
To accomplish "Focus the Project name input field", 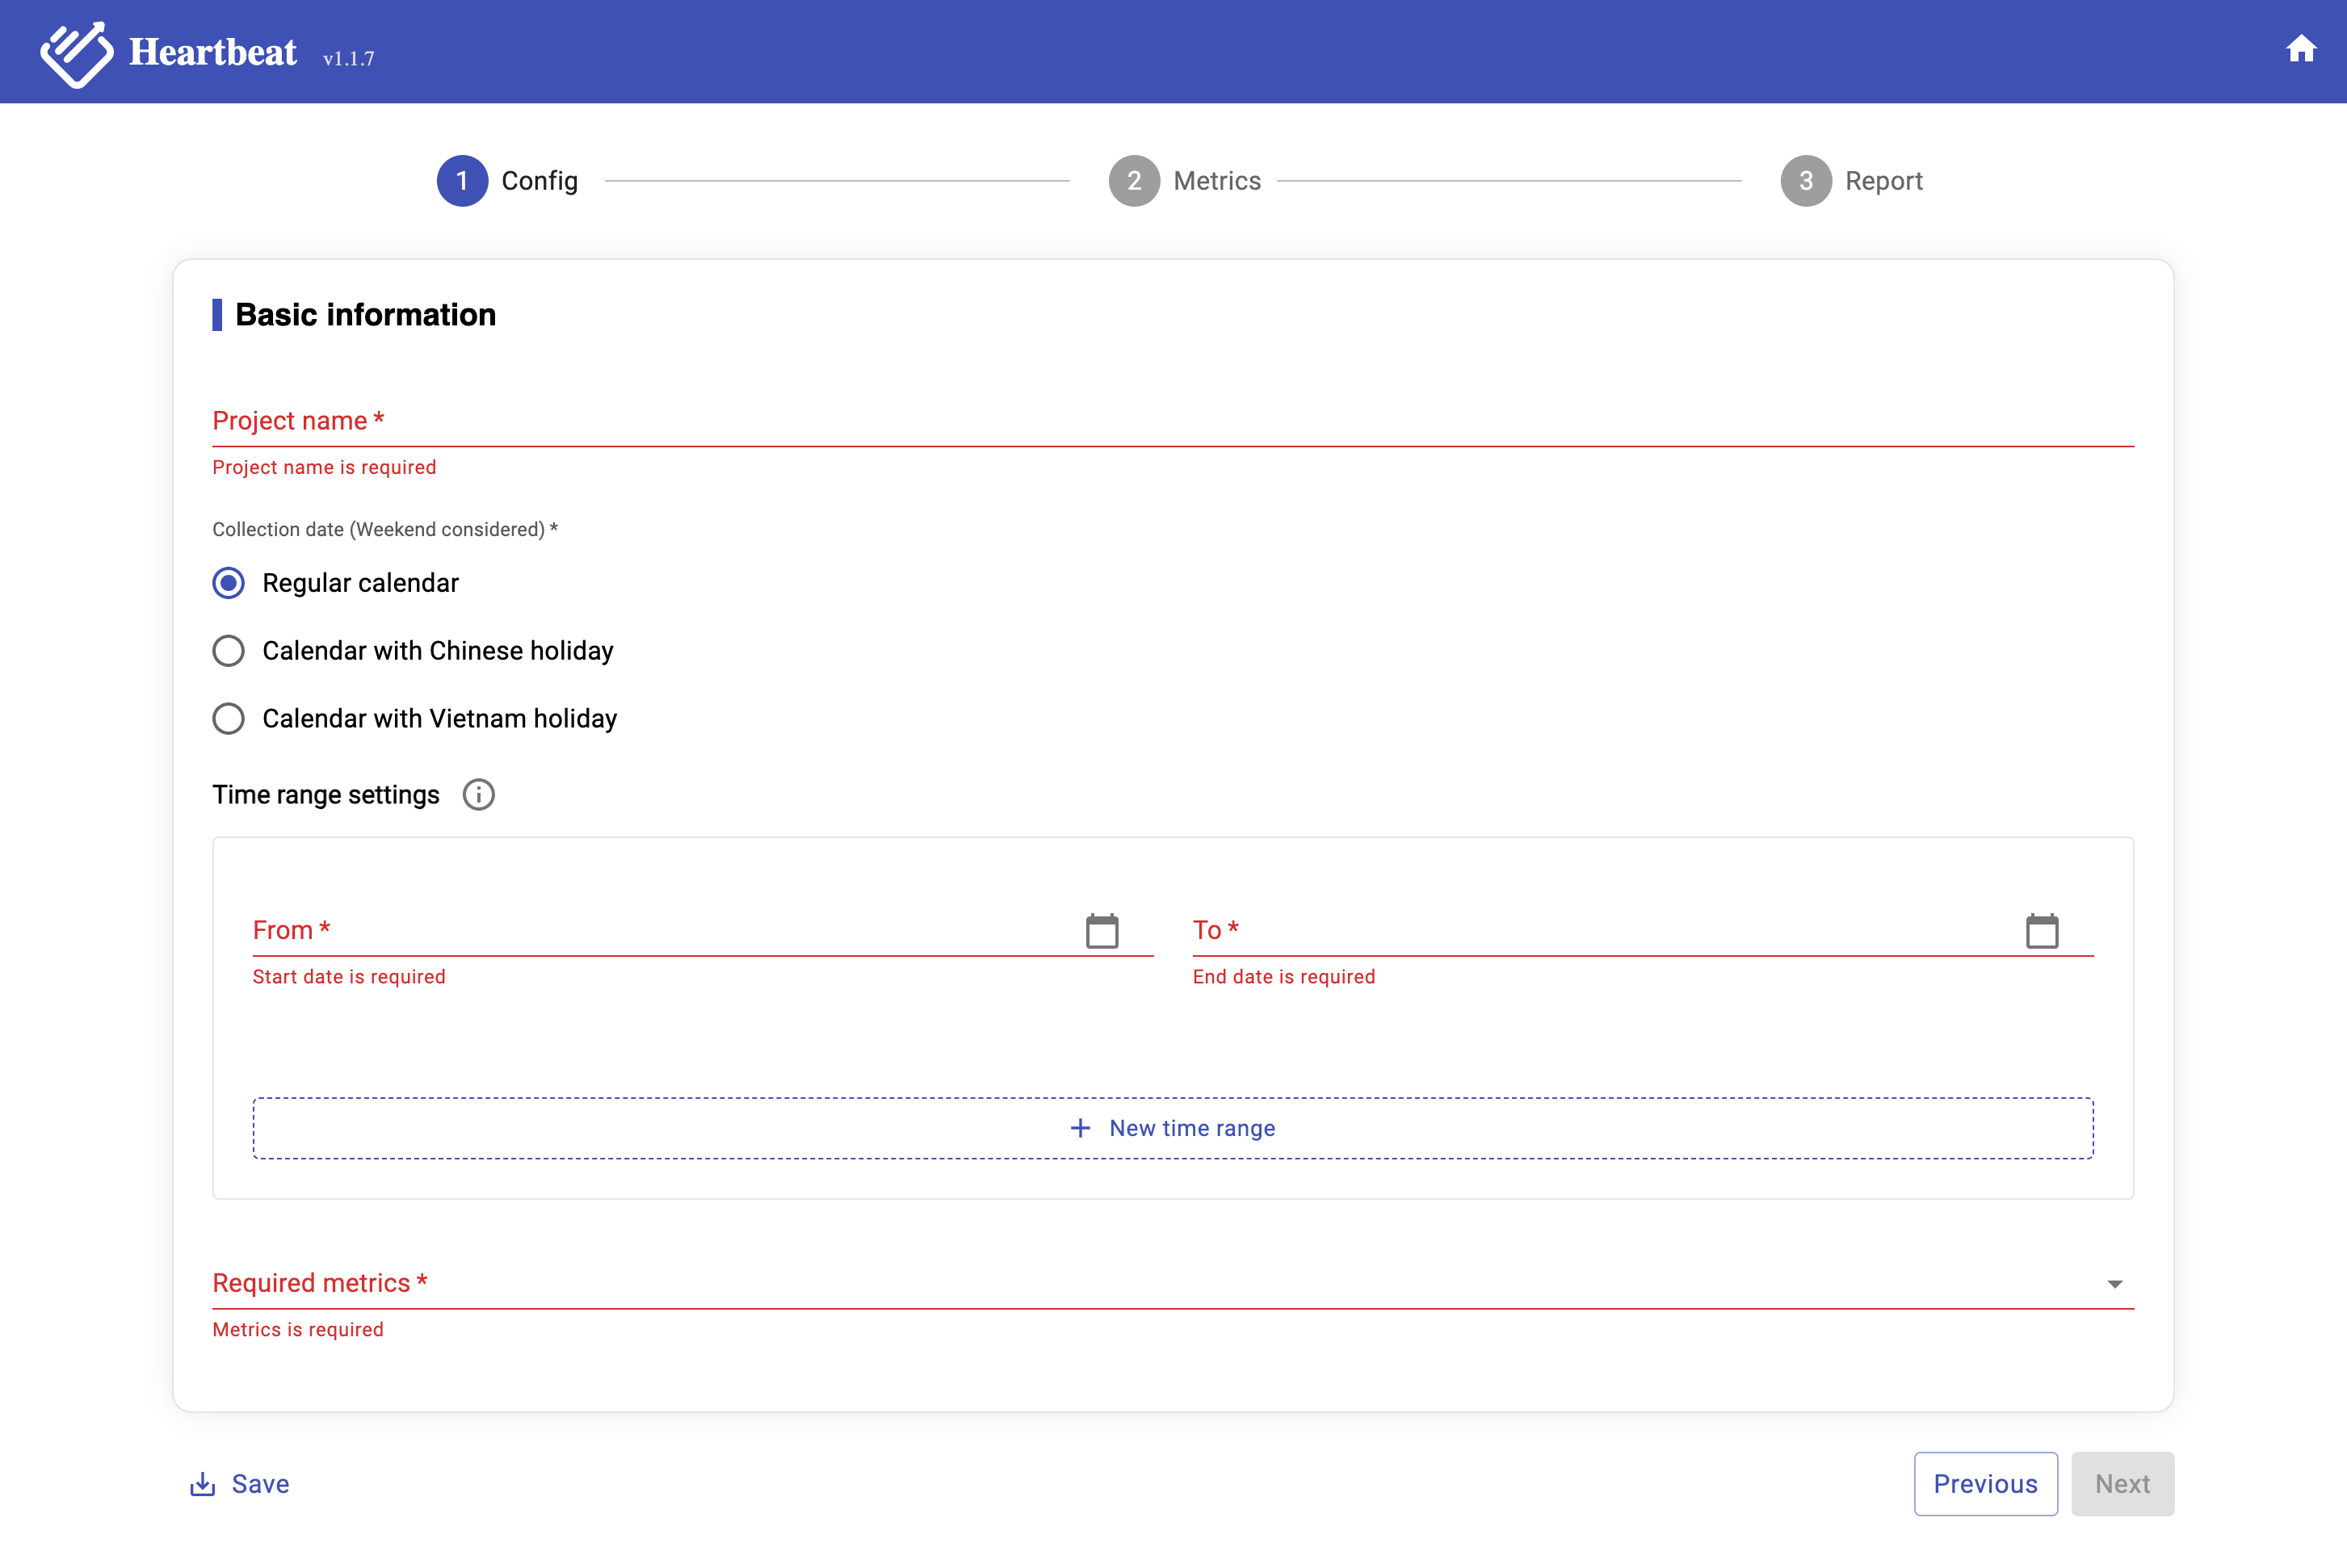I will pos(1172,422).
